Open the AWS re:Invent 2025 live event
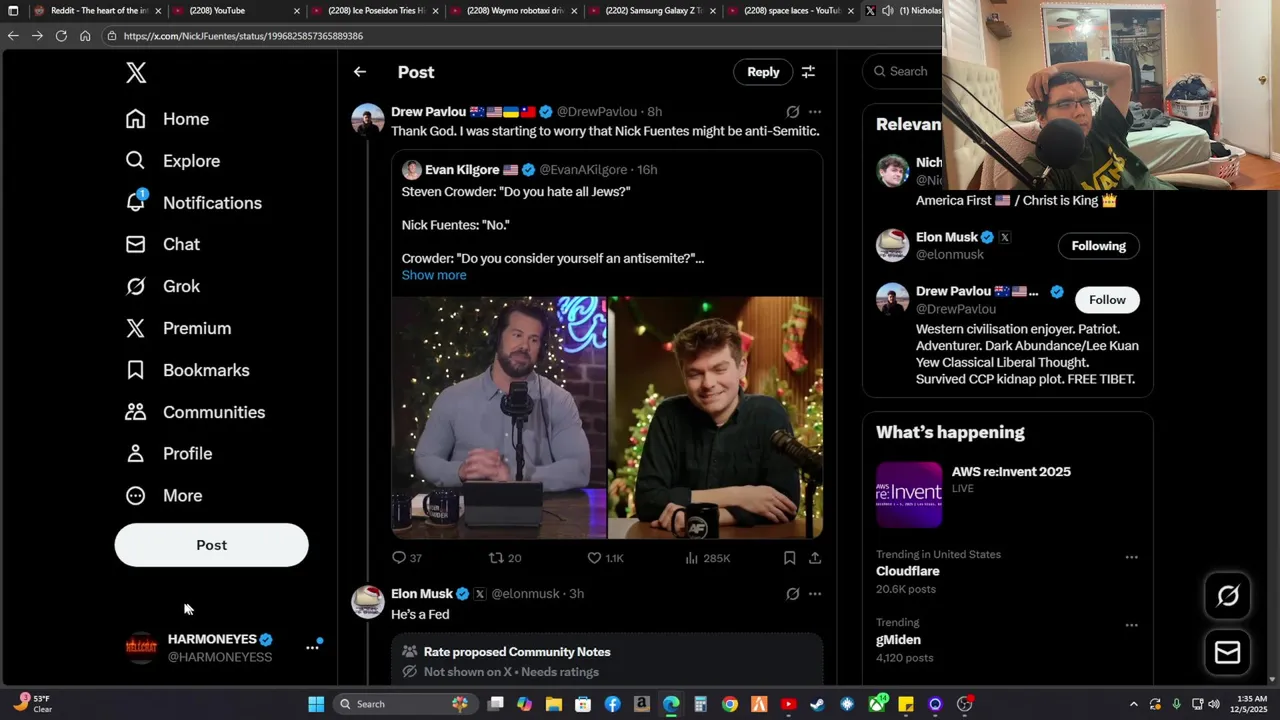Image resolution: width=1280 pixels, height=720 pixels. [1008, 494]
